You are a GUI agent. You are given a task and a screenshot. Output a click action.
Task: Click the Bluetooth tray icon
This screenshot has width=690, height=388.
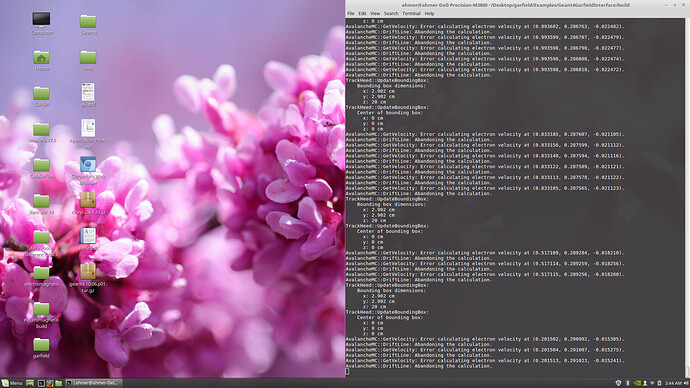[x=628, y=383]
